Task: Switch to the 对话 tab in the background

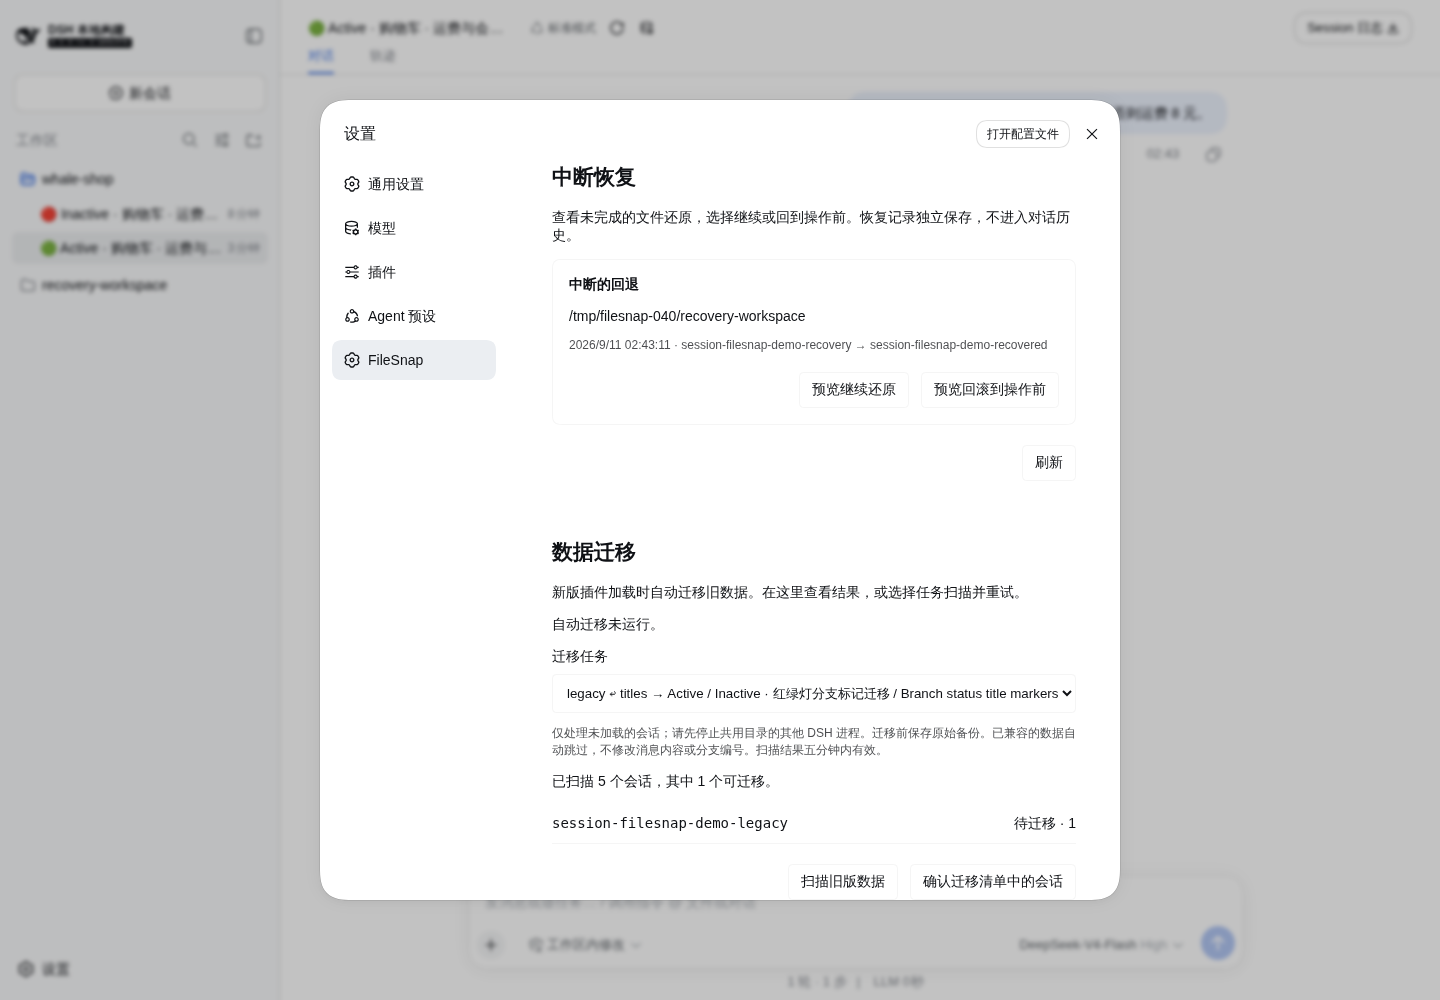Action: [x=321, y=56]
